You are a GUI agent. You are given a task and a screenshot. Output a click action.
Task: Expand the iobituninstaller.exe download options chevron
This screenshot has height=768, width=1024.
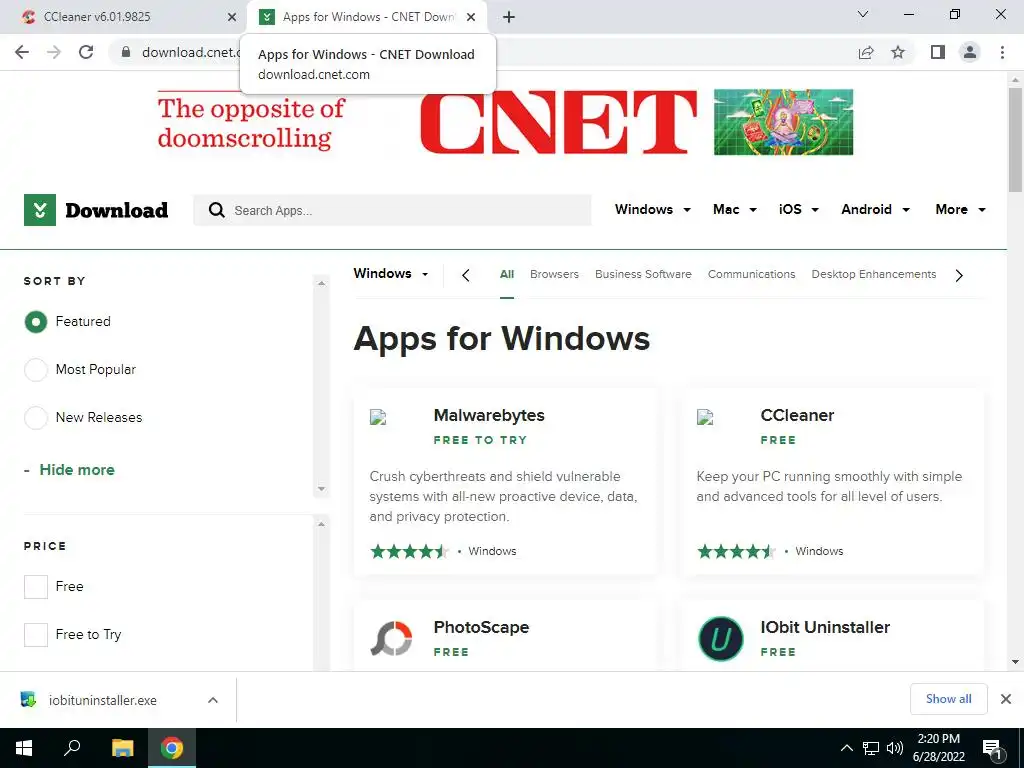(213, 700)
